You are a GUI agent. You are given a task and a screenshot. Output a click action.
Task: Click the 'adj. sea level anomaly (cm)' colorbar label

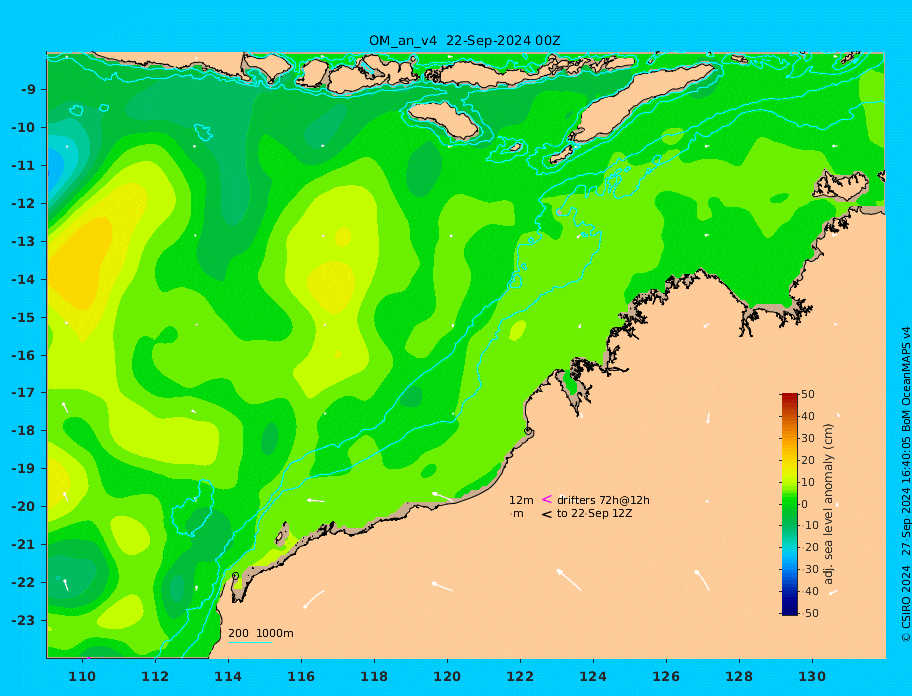[828, 504]
